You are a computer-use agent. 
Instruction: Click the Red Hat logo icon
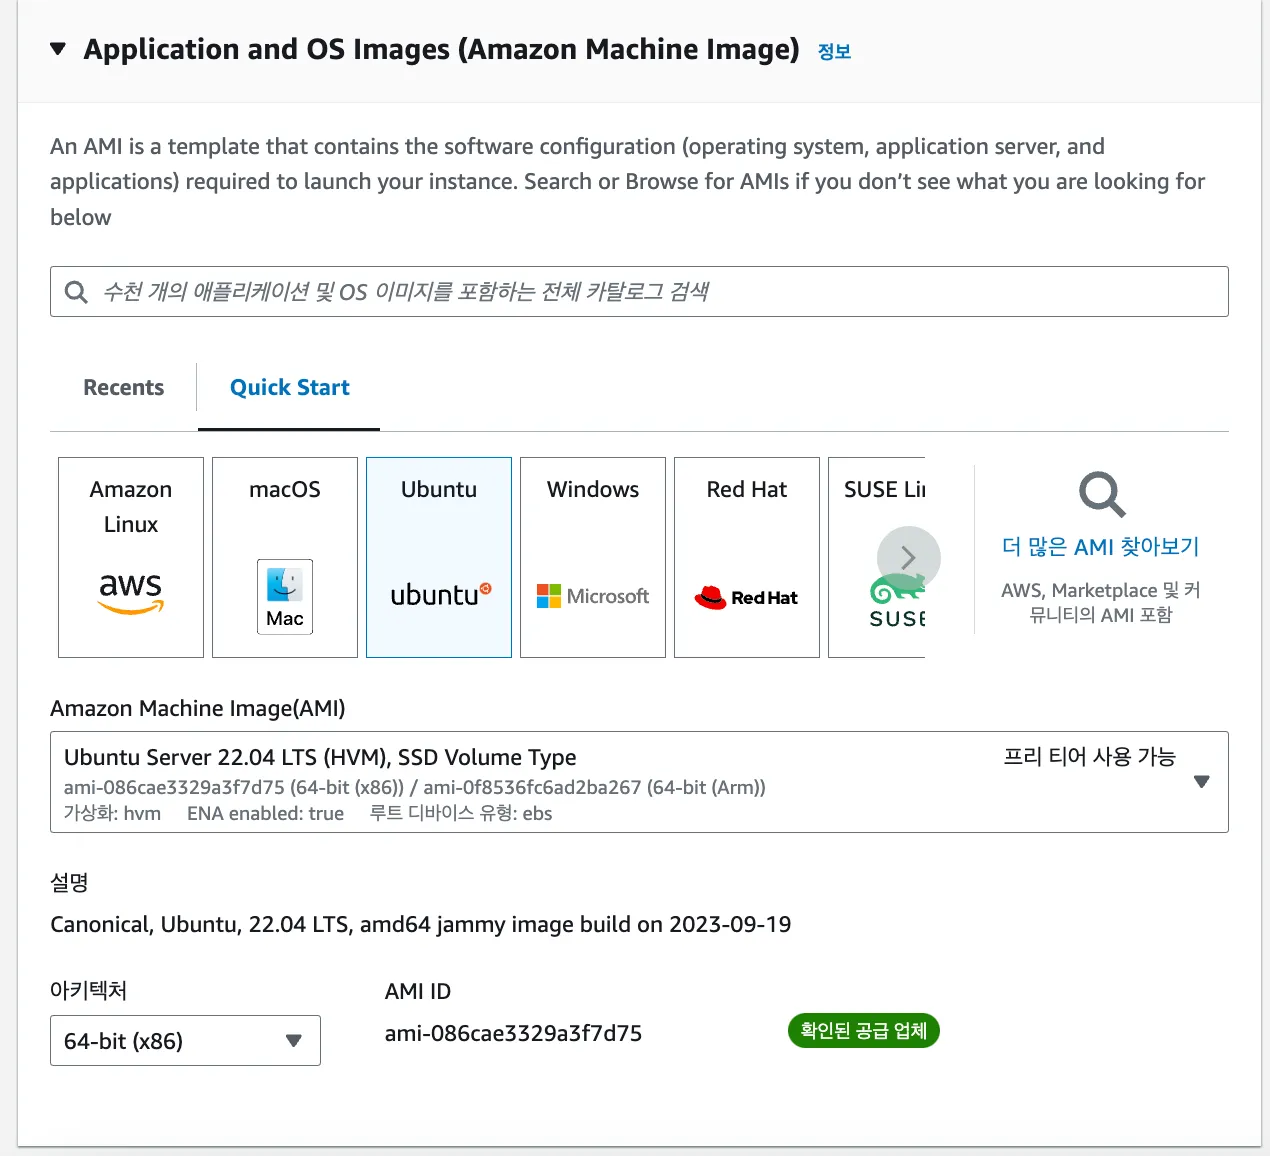click(x=746, y=597)
